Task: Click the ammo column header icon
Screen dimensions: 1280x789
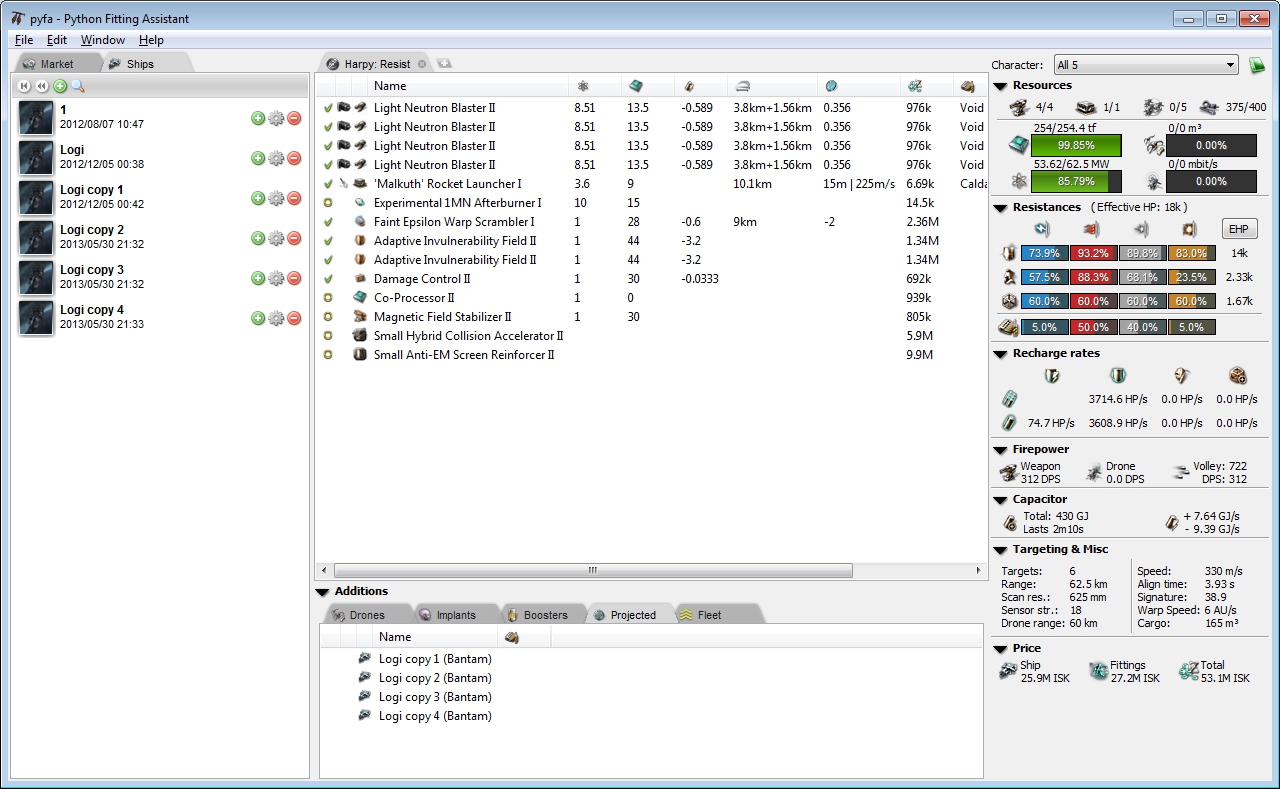Action: pos(968,86)
